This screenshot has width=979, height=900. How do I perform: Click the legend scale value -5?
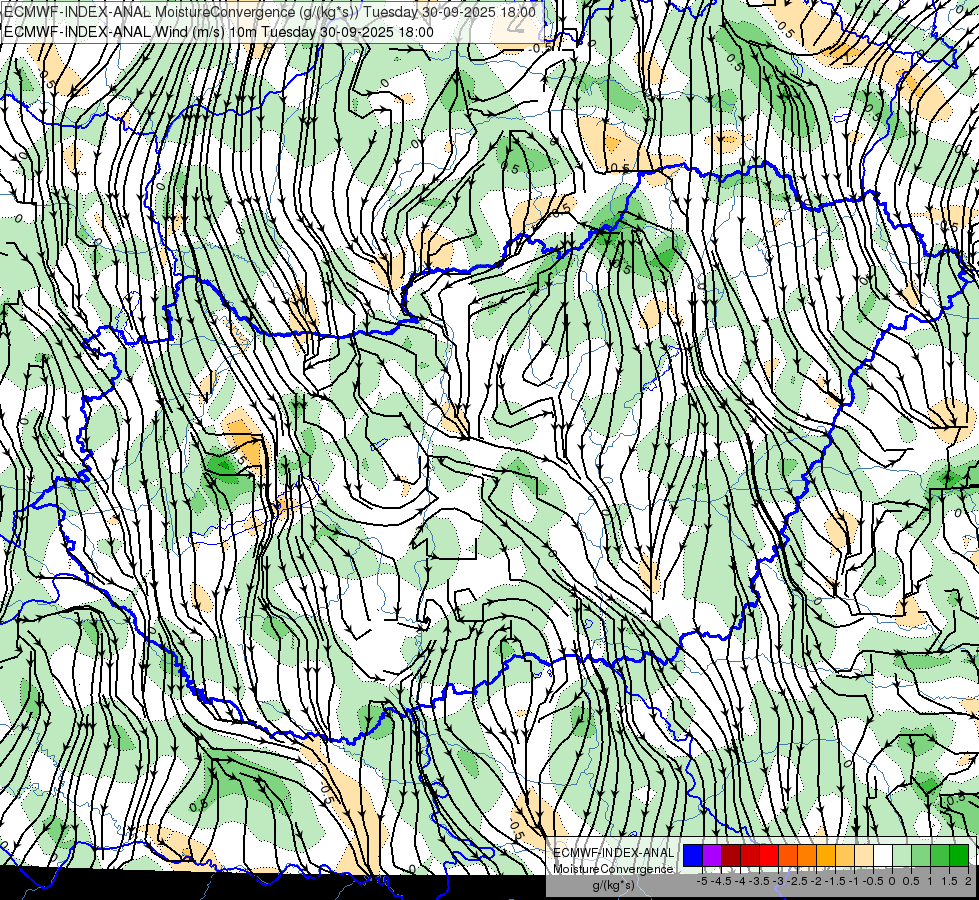(x=702, y=881)
